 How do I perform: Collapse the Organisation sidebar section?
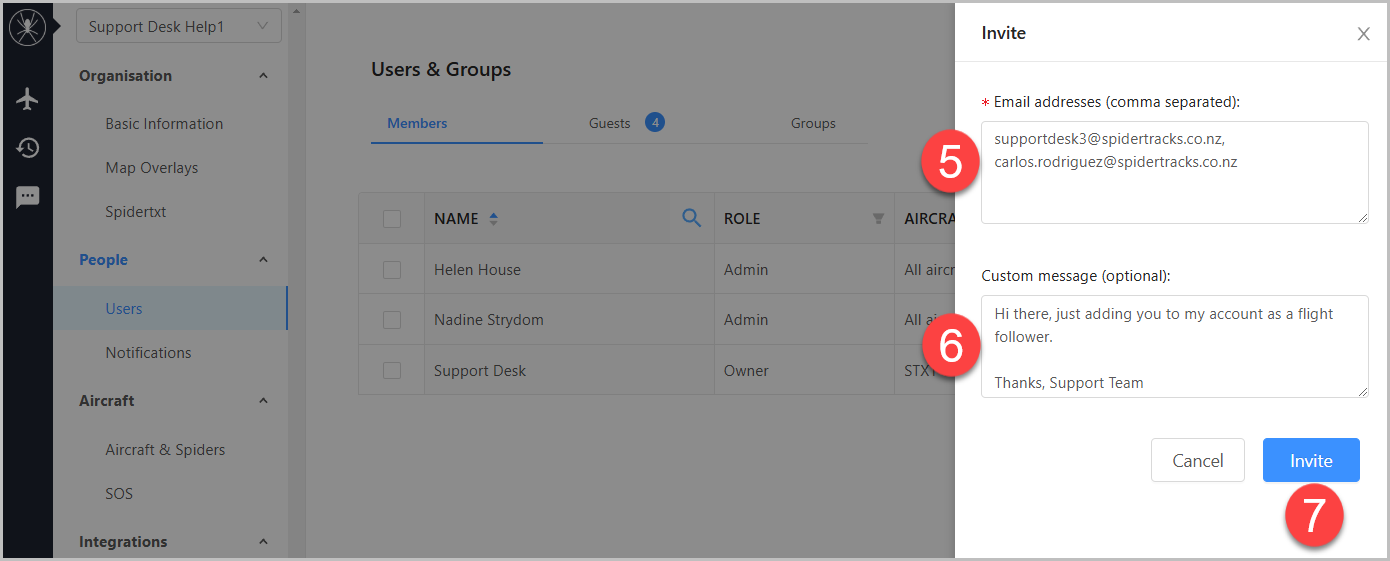(x=263, y=76)
